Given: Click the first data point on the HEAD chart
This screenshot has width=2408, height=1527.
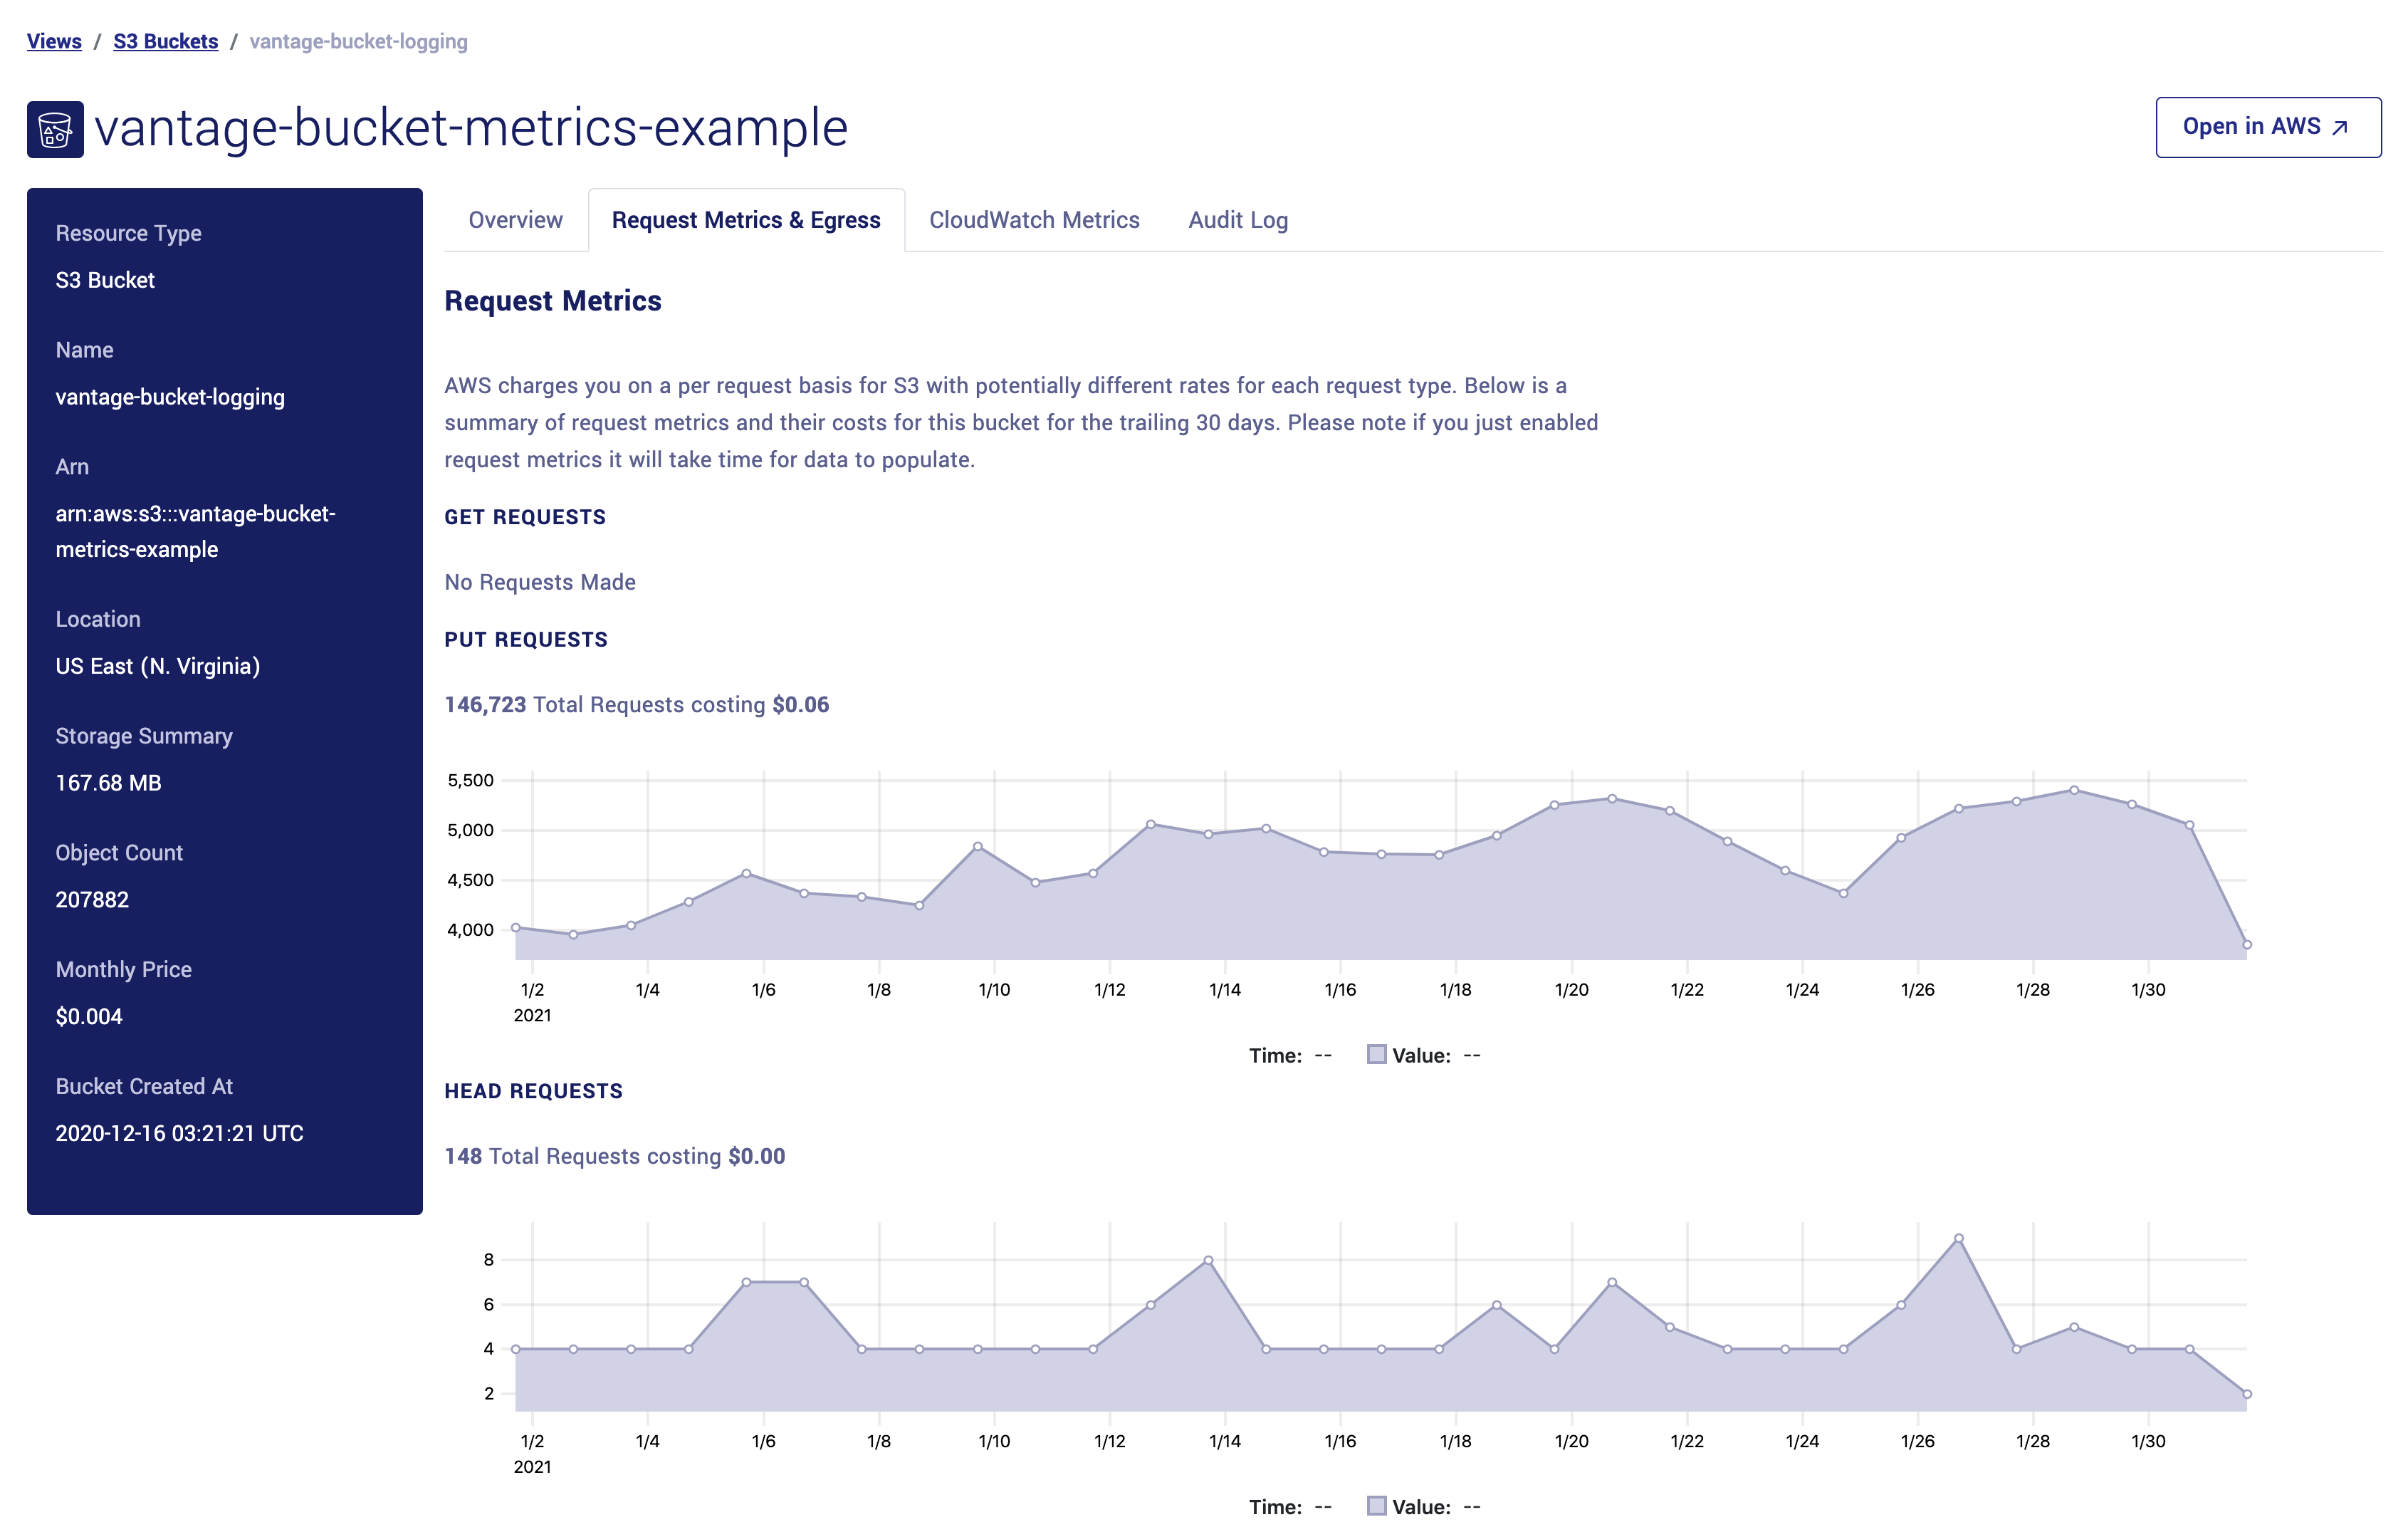Looking at the screenshot, I should pos(516,1349).
